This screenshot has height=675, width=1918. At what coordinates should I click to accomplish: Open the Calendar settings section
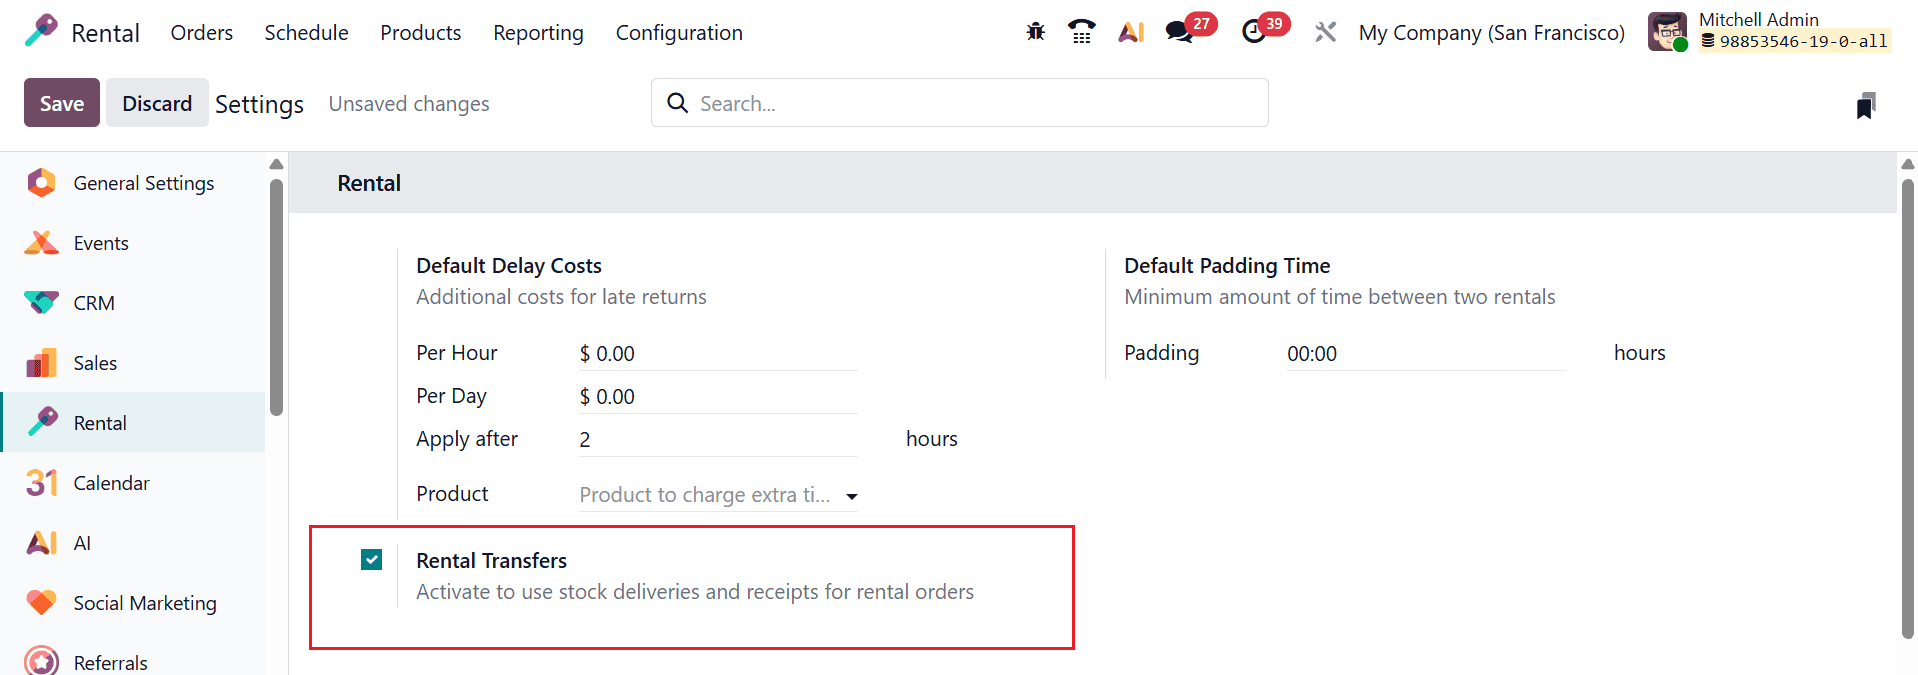point(111,482)
